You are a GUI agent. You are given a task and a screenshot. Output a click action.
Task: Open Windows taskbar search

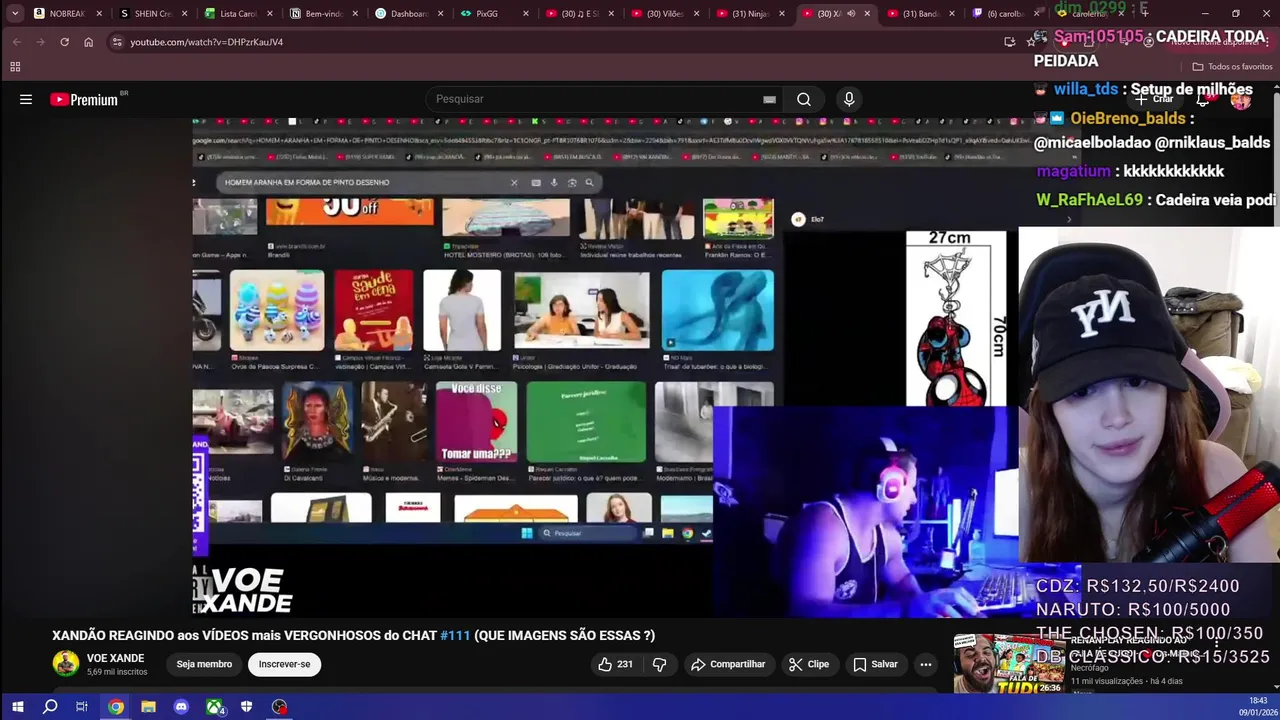click(x=50, y=707)
